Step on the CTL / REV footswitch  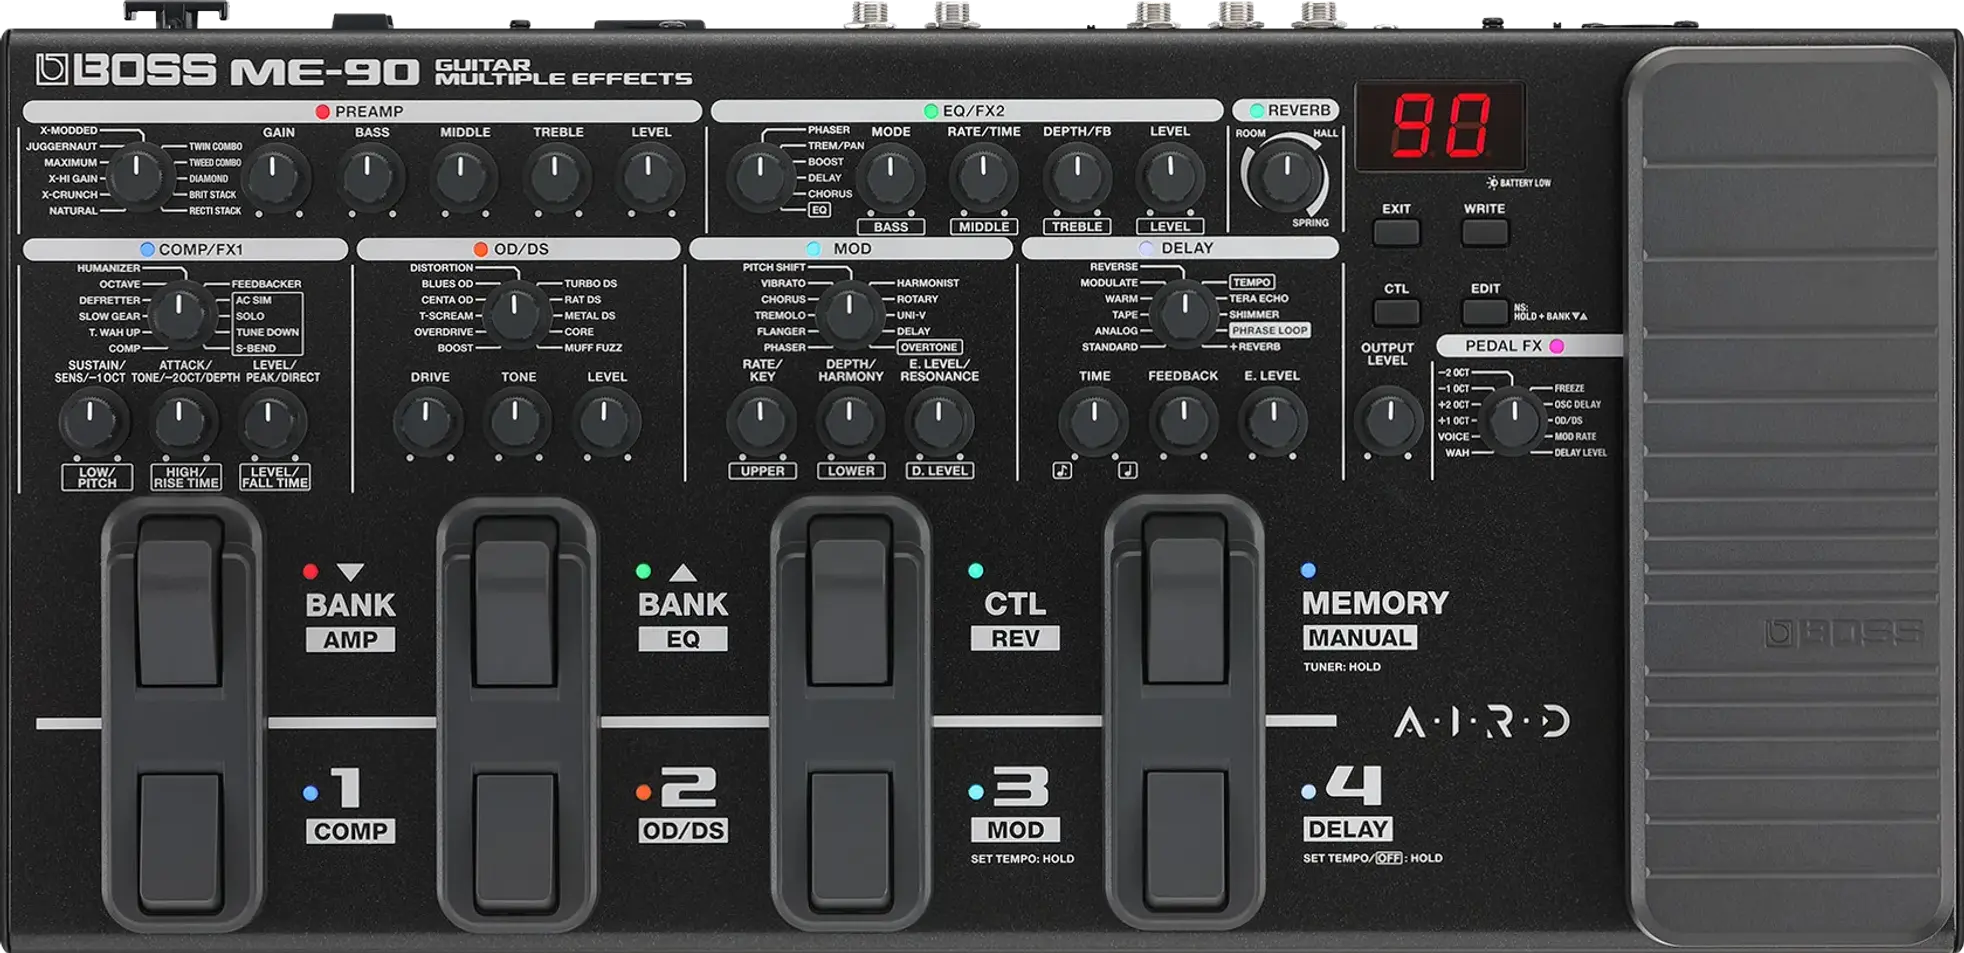(x=849, y=600)
